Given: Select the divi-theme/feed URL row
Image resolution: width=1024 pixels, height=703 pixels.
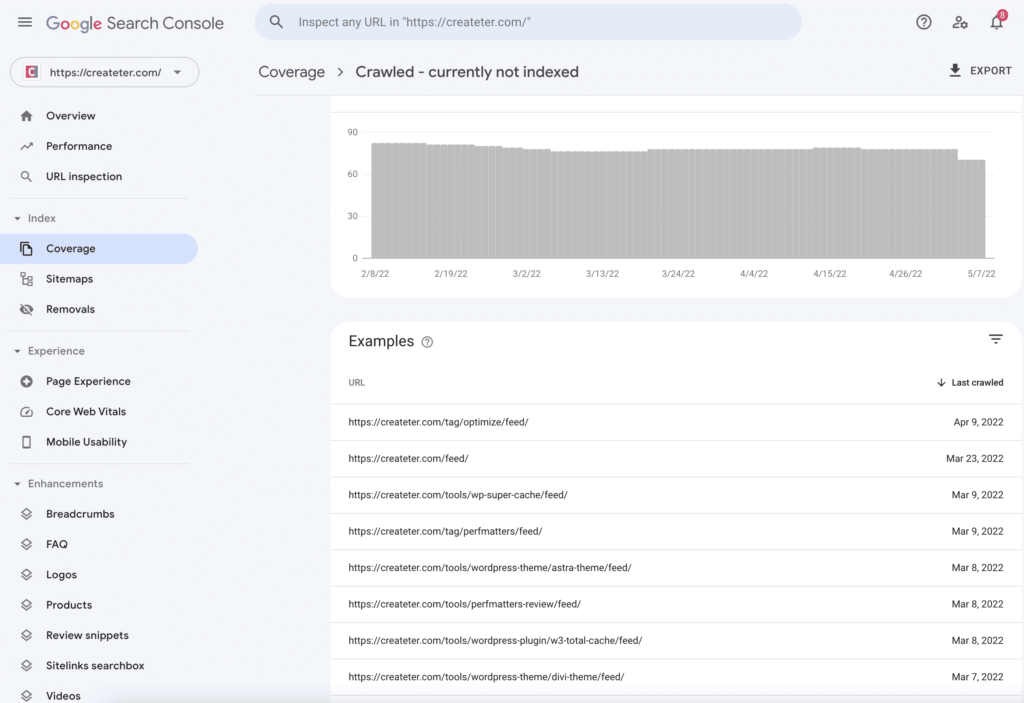Looking at the screenshot, I should (x=676, y=677).
